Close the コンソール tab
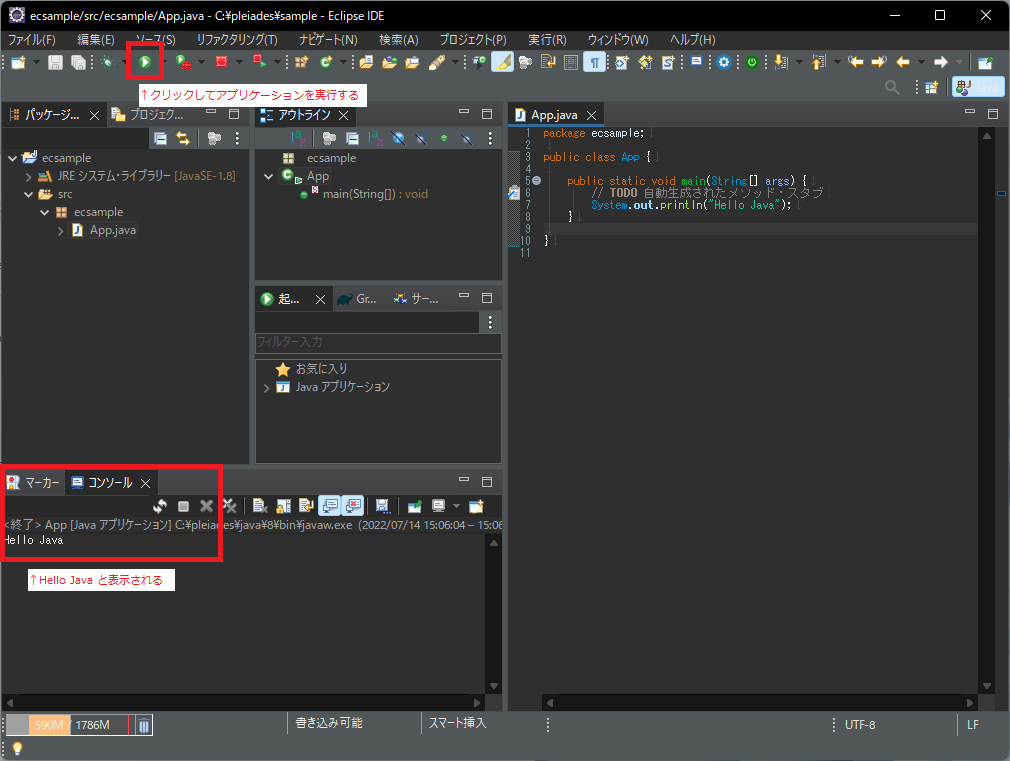1010x761 pixels. pyautogui.click(x=146, y=483)
